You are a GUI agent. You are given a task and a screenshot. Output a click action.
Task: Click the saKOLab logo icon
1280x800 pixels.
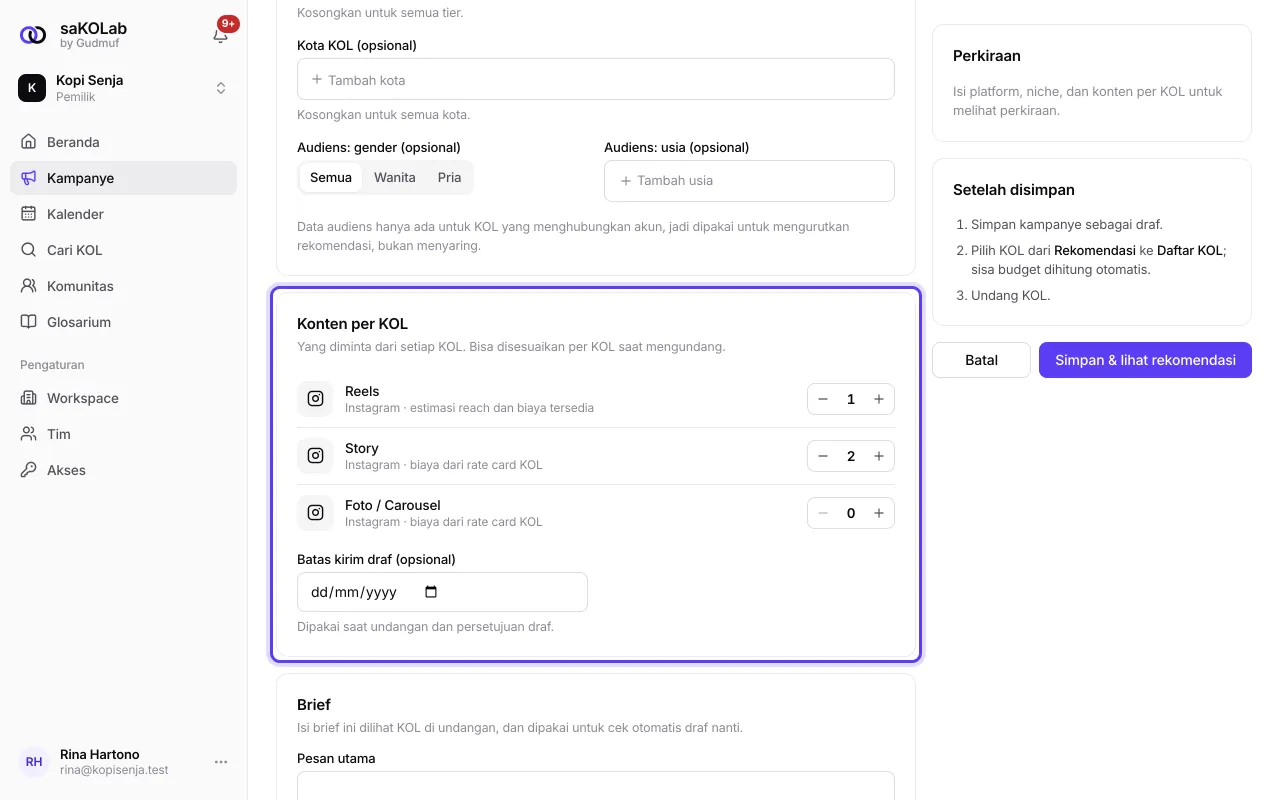coord(33,35)
